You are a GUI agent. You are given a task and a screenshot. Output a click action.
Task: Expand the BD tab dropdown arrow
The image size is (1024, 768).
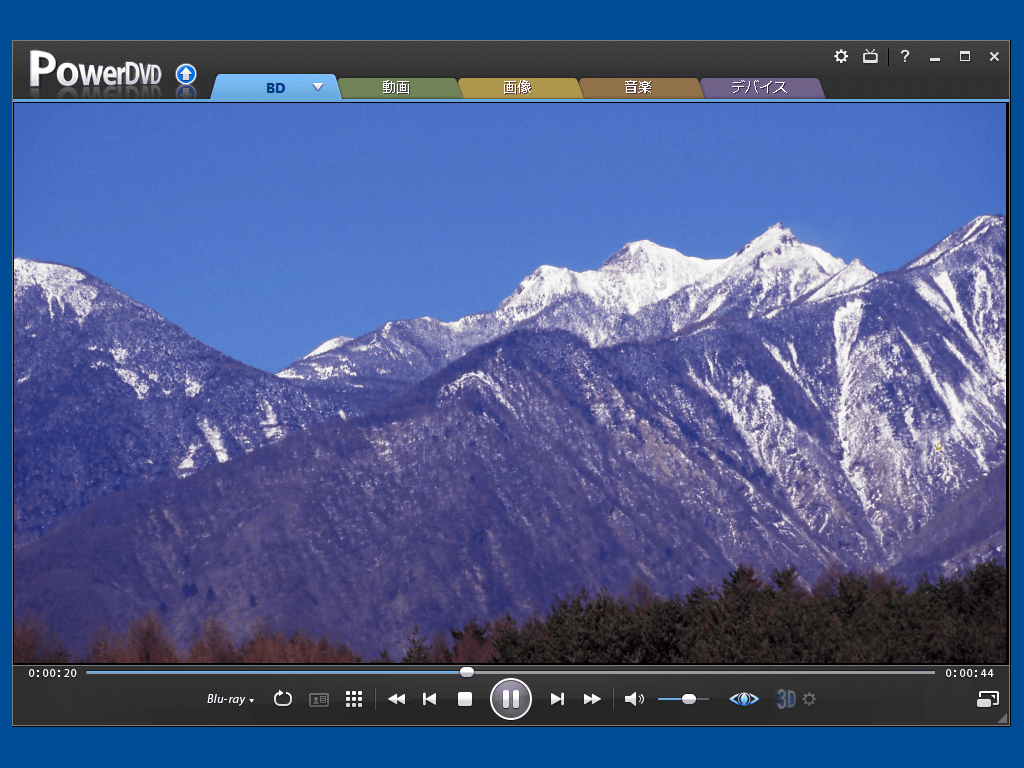tap(318, 87)
